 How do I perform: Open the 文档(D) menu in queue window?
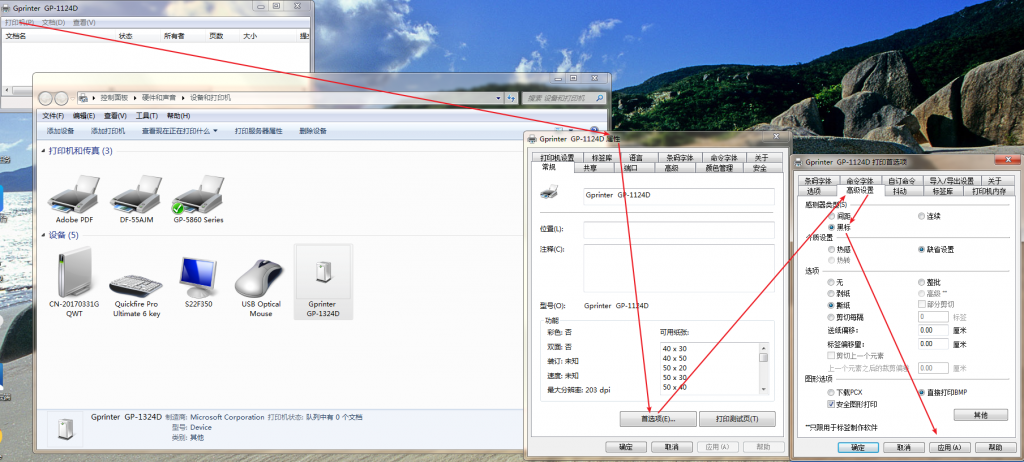pos(53,22)
